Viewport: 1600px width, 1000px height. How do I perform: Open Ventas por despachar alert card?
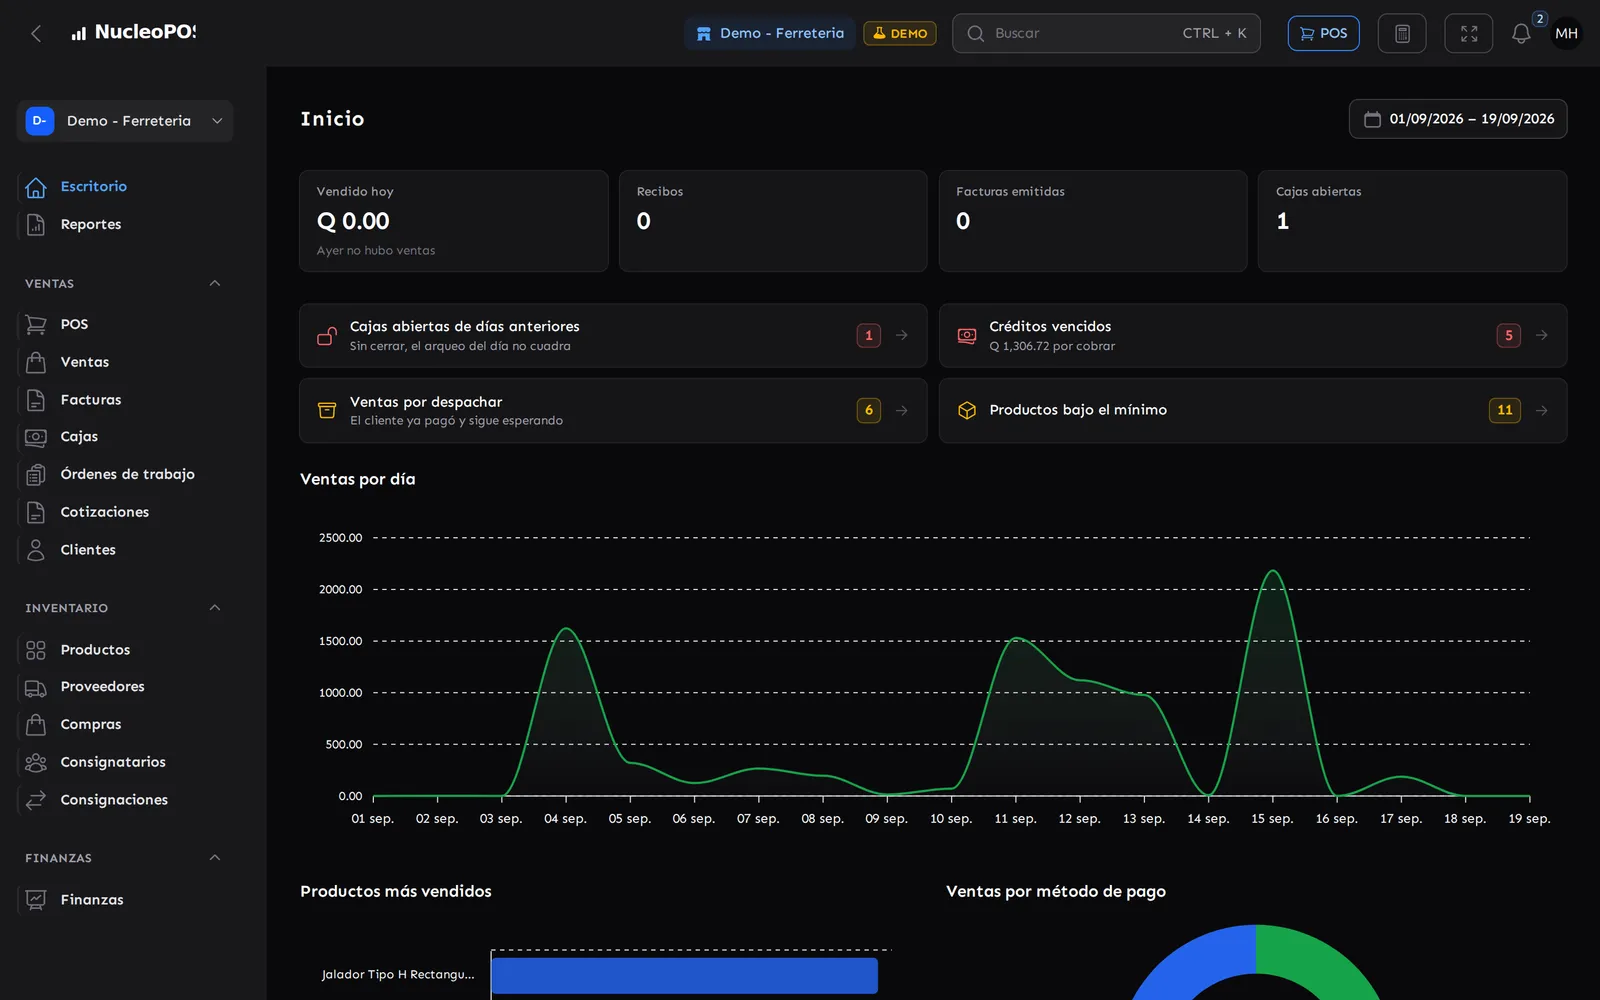(x=613, y=410)
